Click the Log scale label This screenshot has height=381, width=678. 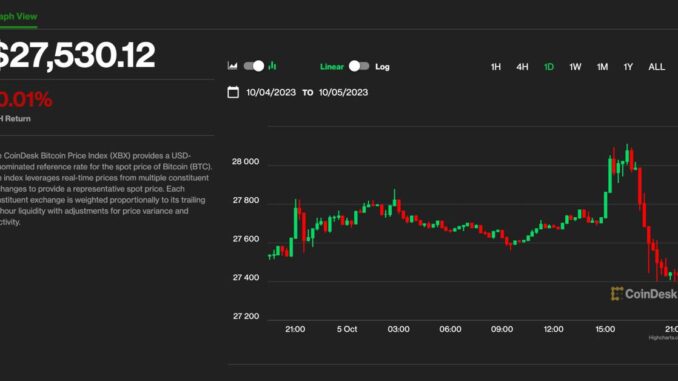[x=382, y=67]
